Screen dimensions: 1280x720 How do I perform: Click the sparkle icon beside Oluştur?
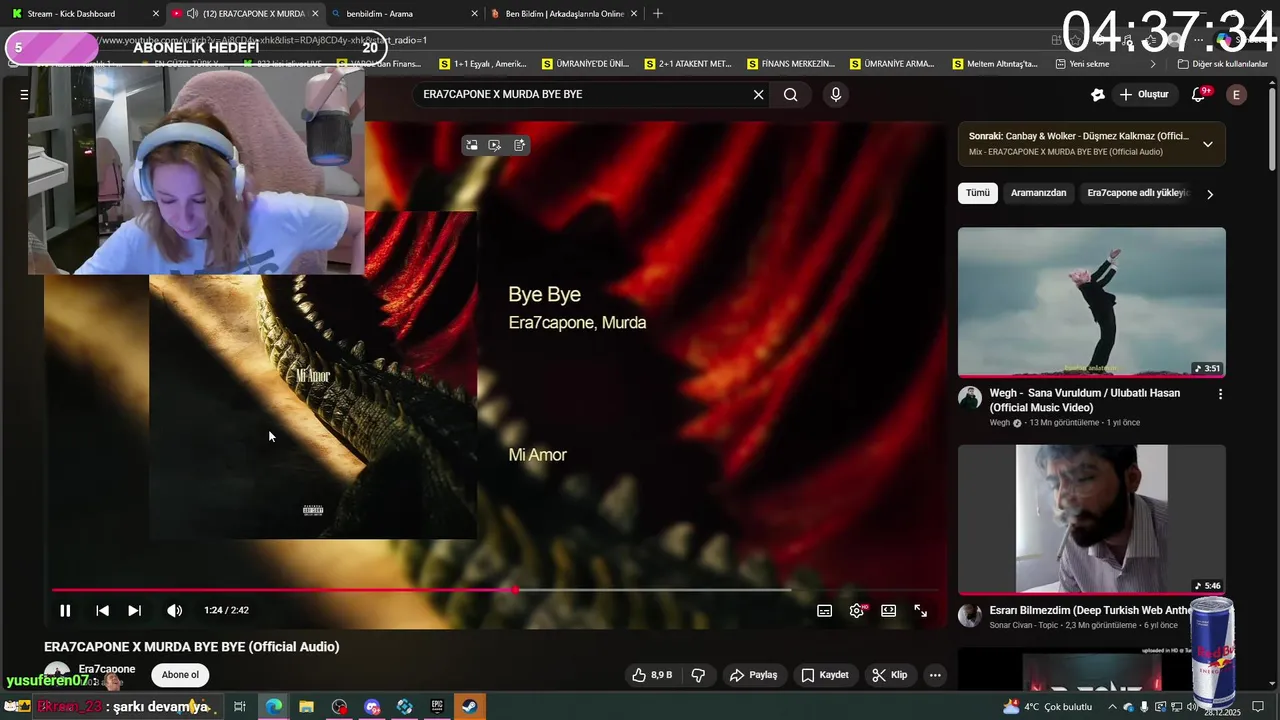[1097, 95]
